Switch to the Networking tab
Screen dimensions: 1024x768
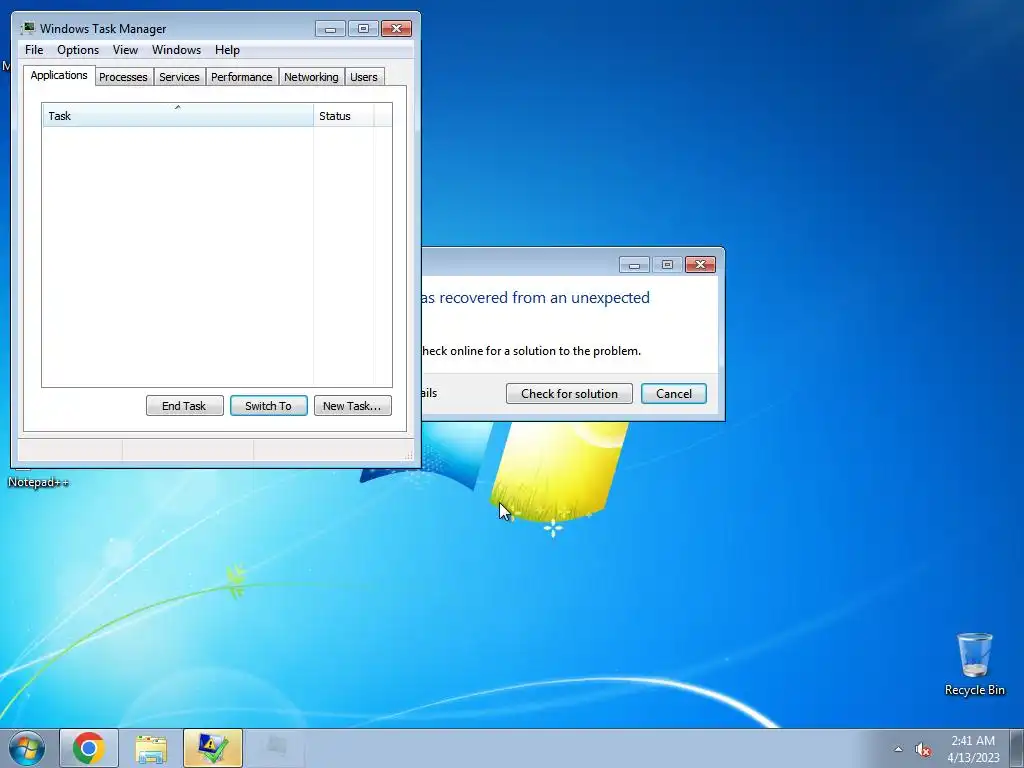point(311,77)
